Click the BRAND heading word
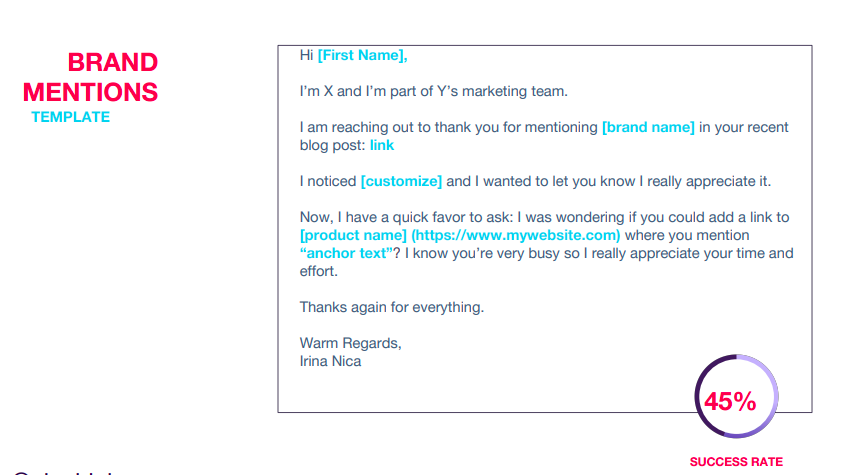Image resolution: width=843 pixels, height=475 pixels. tap(113, 62)
